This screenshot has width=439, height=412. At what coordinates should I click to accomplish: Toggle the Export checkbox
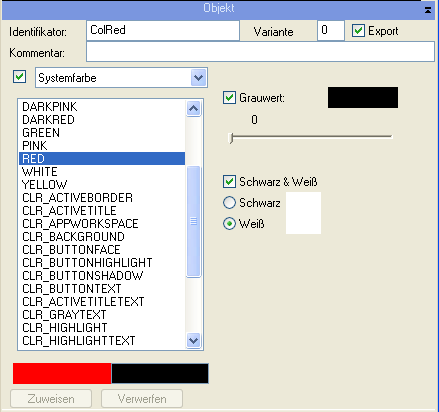(x=358, y=31)
